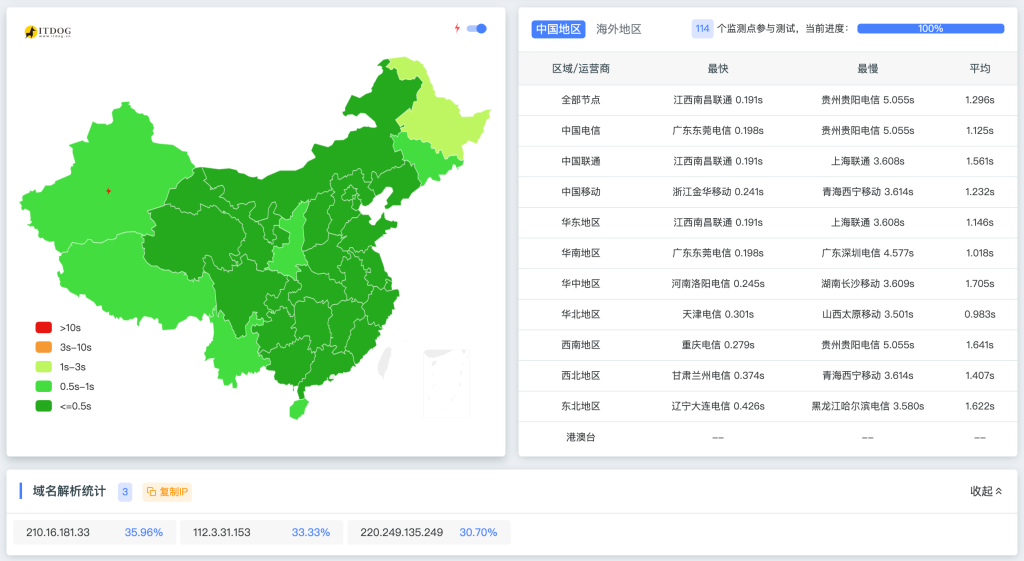Screen dimensions: 1024x561
Task: Click the 域名解析统计 heading
Action: [69, 491]
